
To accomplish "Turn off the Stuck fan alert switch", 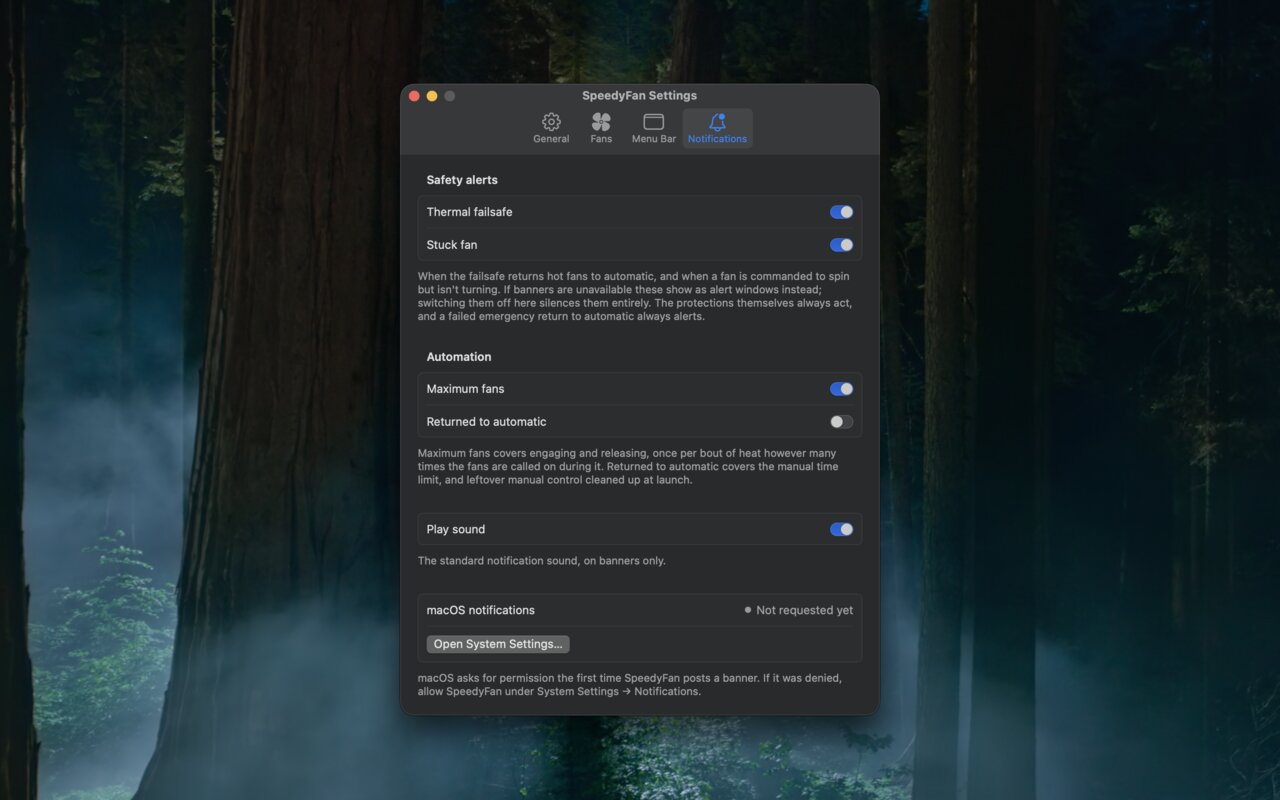I will point(841,245).
